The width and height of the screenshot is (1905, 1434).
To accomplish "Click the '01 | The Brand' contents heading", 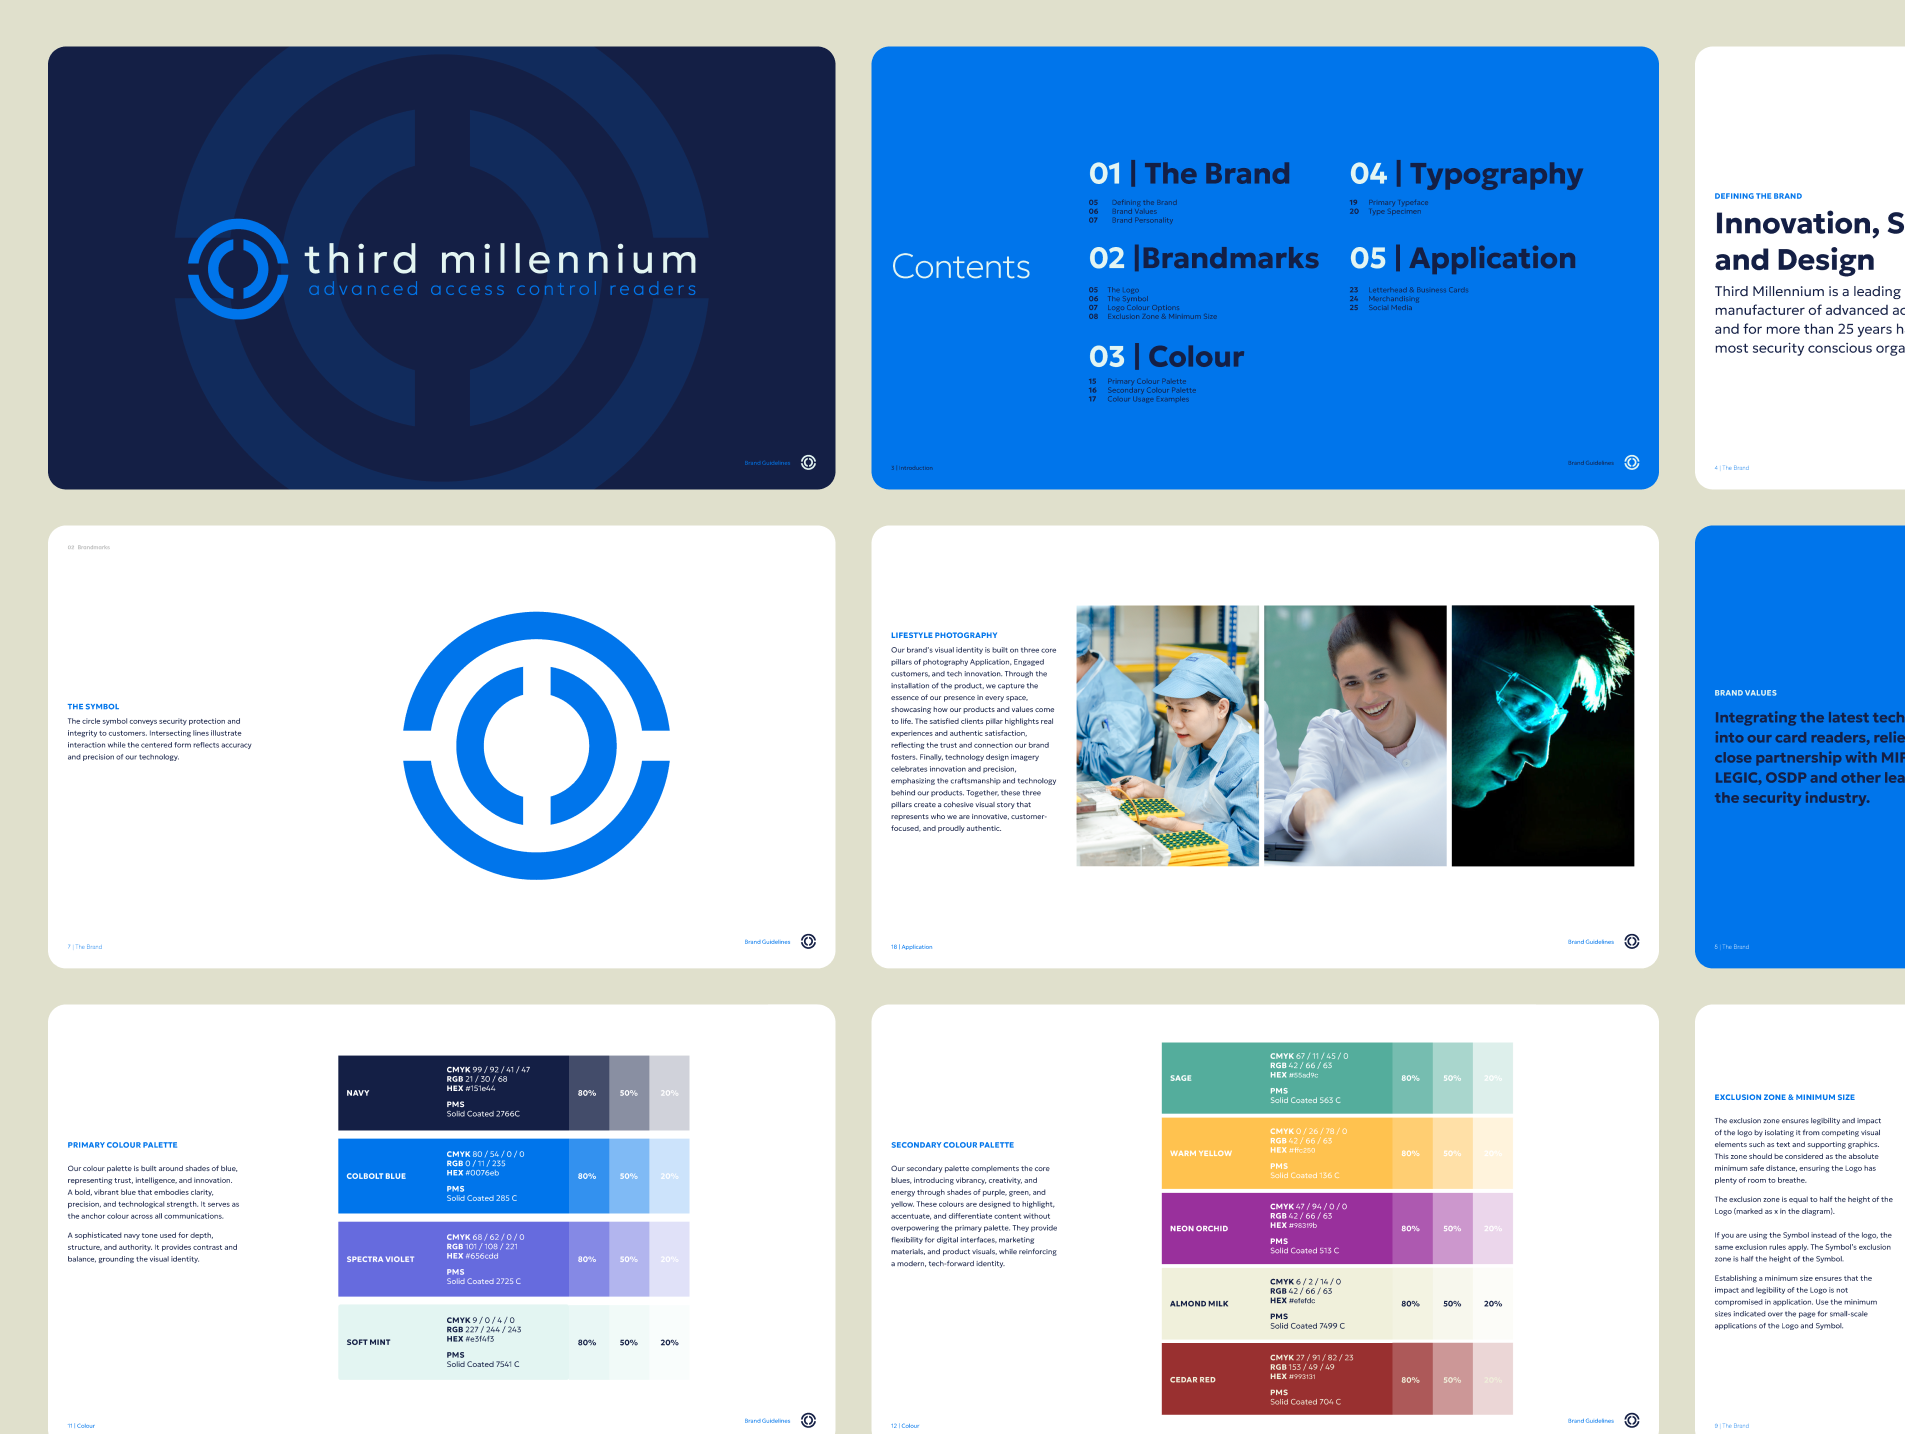I will [x=1190, y=174].
